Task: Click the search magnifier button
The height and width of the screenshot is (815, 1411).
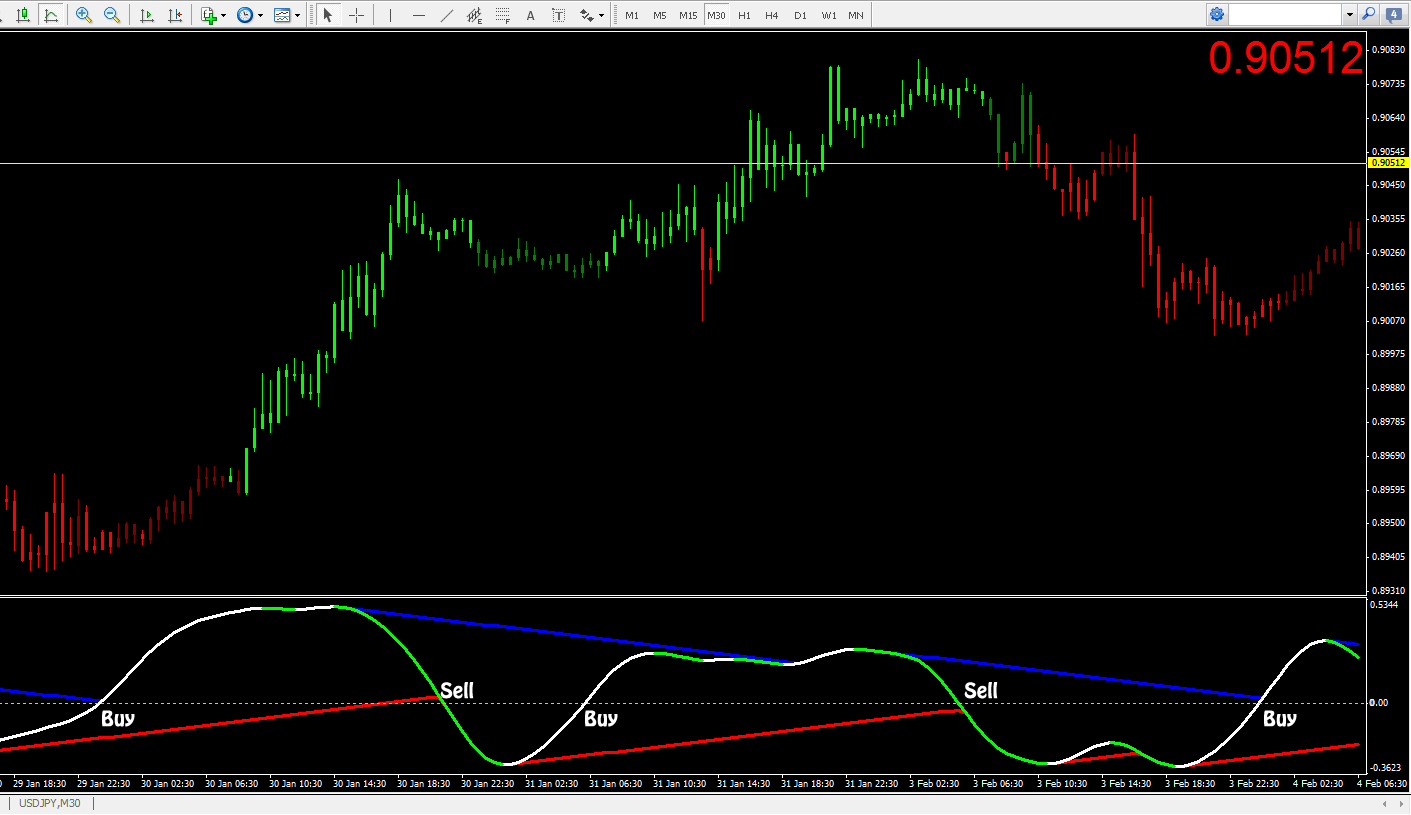Action: 1368,15
